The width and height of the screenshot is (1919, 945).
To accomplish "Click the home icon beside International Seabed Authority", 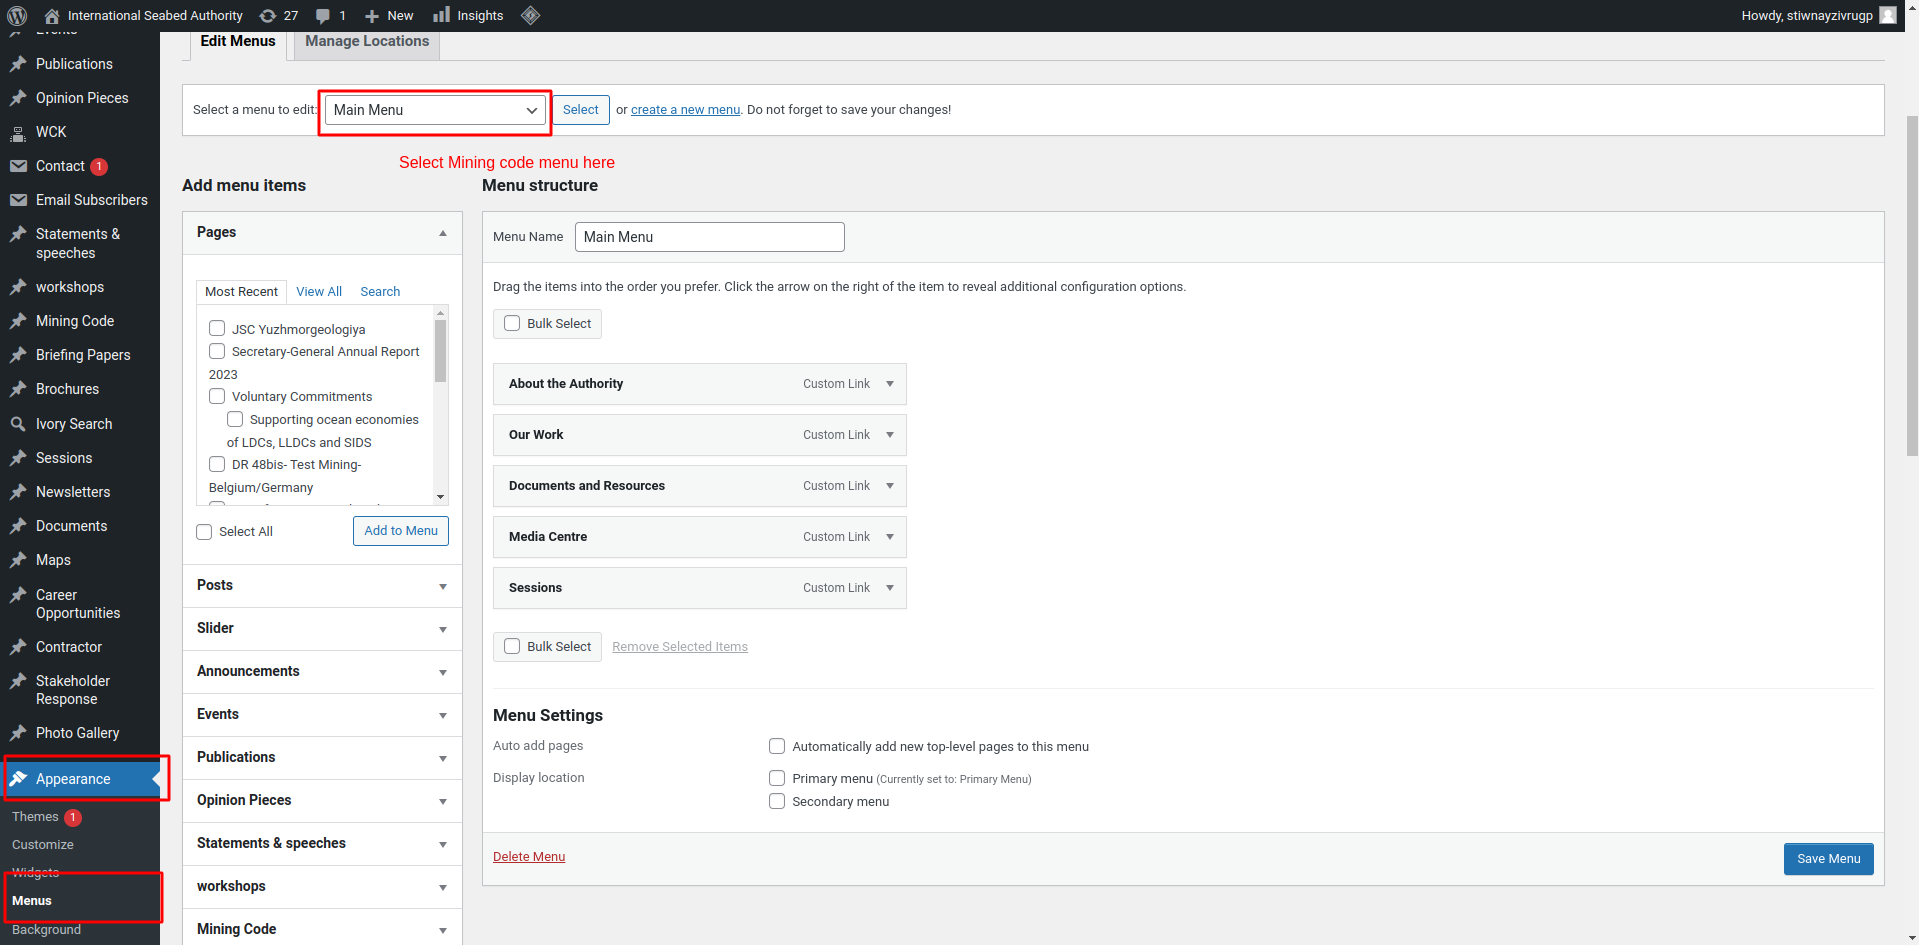I will point(52,16).
